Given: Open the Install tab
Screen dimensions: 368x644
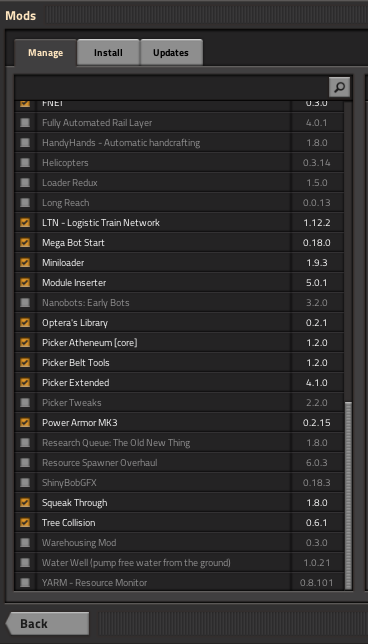Looking at the screenshot, I should point(108,53).
